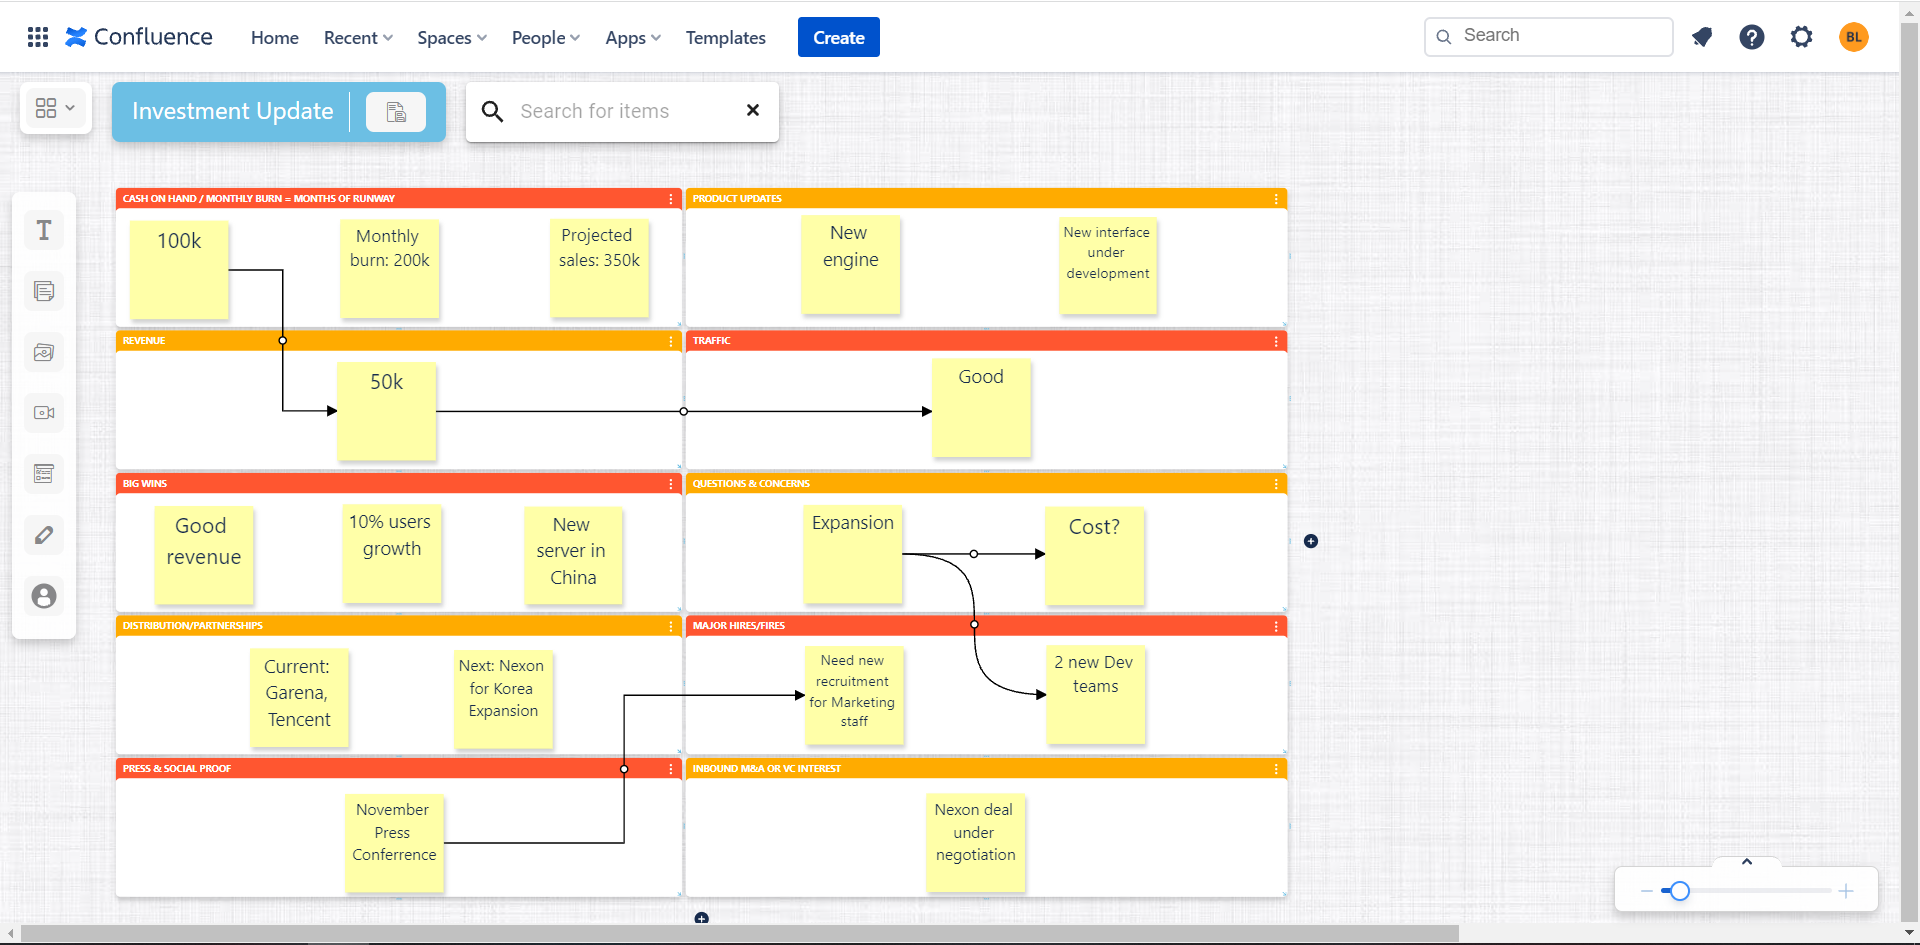
Task: Click the blue Create button
Action: [x=838, y=37]
